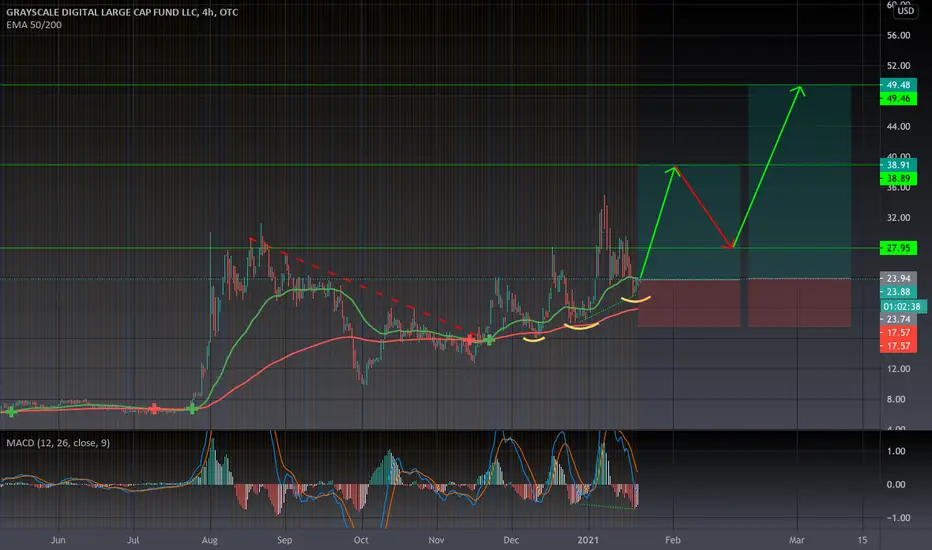Click the 01:02:38 countdown timer label
932x550 pixels.
[903, 307]
